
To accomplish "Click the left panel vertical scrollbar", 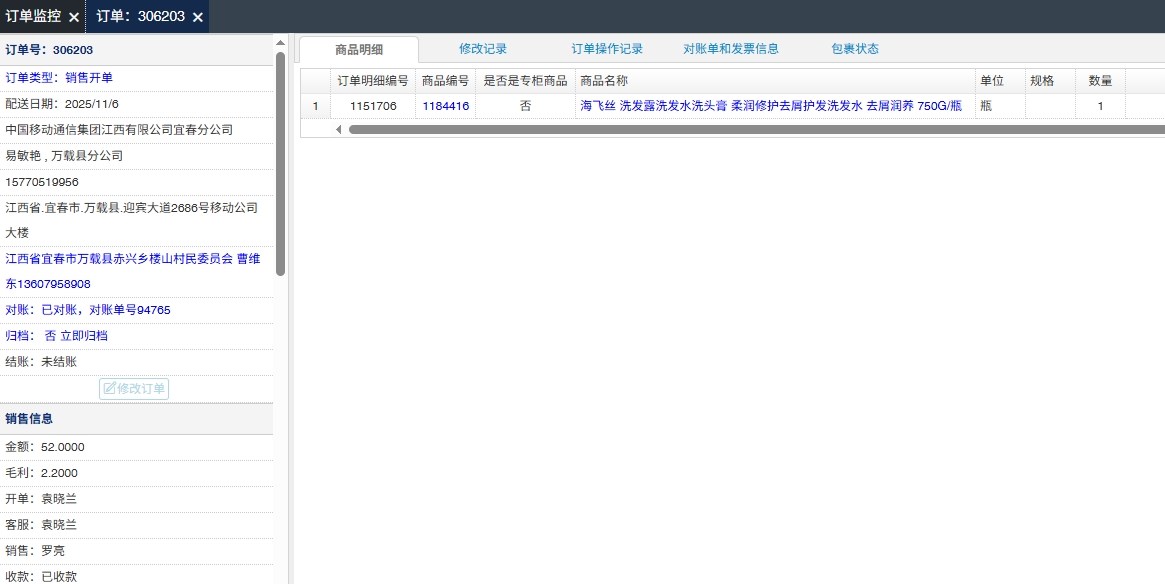I will click(x=281, y=160).
